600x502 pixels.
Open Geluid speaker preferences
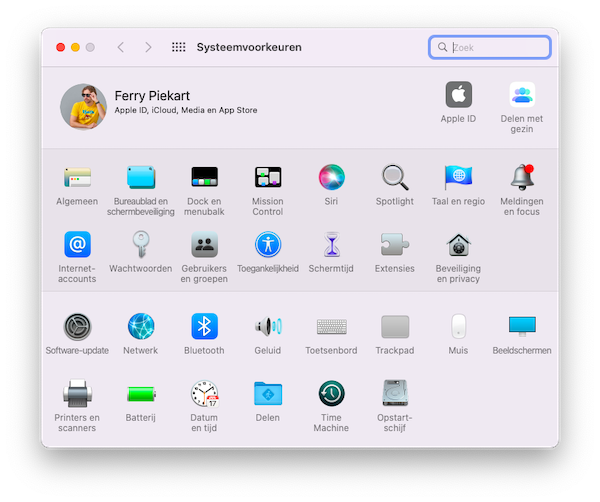(268, 326)
